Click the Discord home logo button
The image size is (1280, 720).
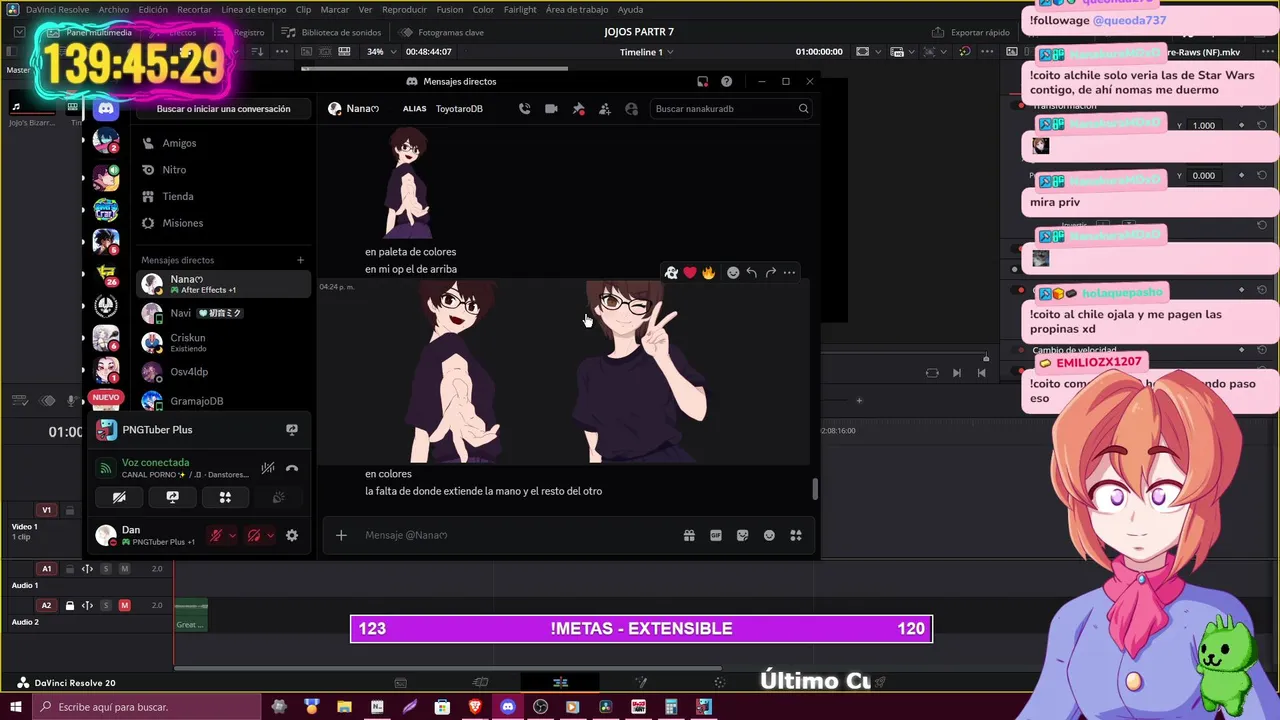click(106, 108)
